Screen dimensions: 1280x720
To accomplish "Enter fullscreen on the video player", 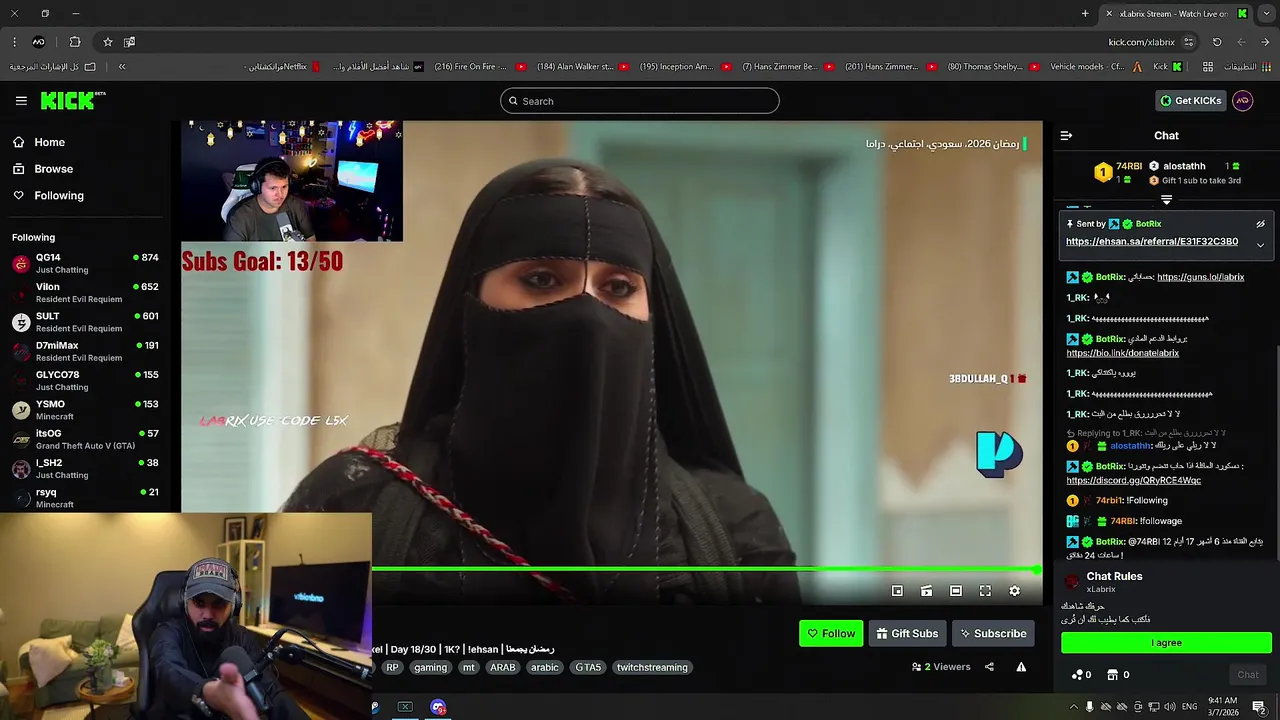I will click(985, 591).
